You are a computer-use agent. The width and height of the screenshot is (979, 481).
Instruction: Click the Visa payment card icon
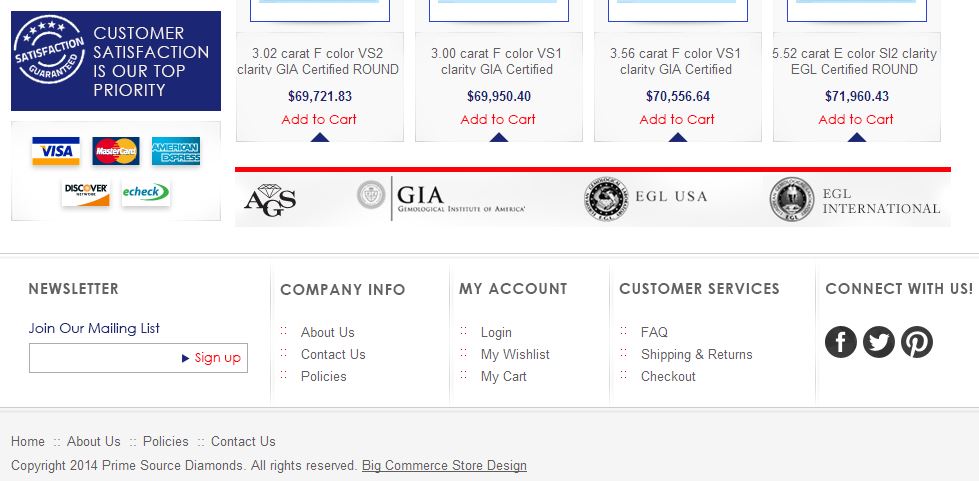point(55,151)
